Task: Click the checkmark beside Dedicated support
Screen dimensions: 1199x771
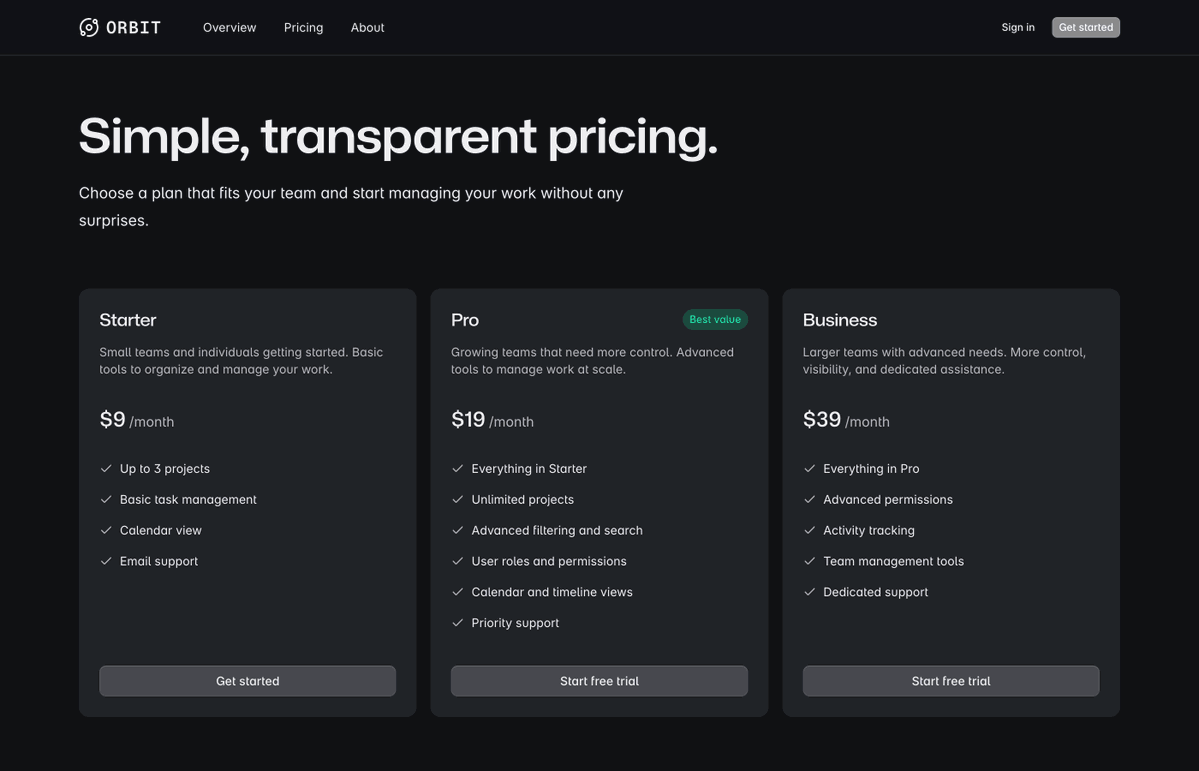Action: tap(810, 592)
